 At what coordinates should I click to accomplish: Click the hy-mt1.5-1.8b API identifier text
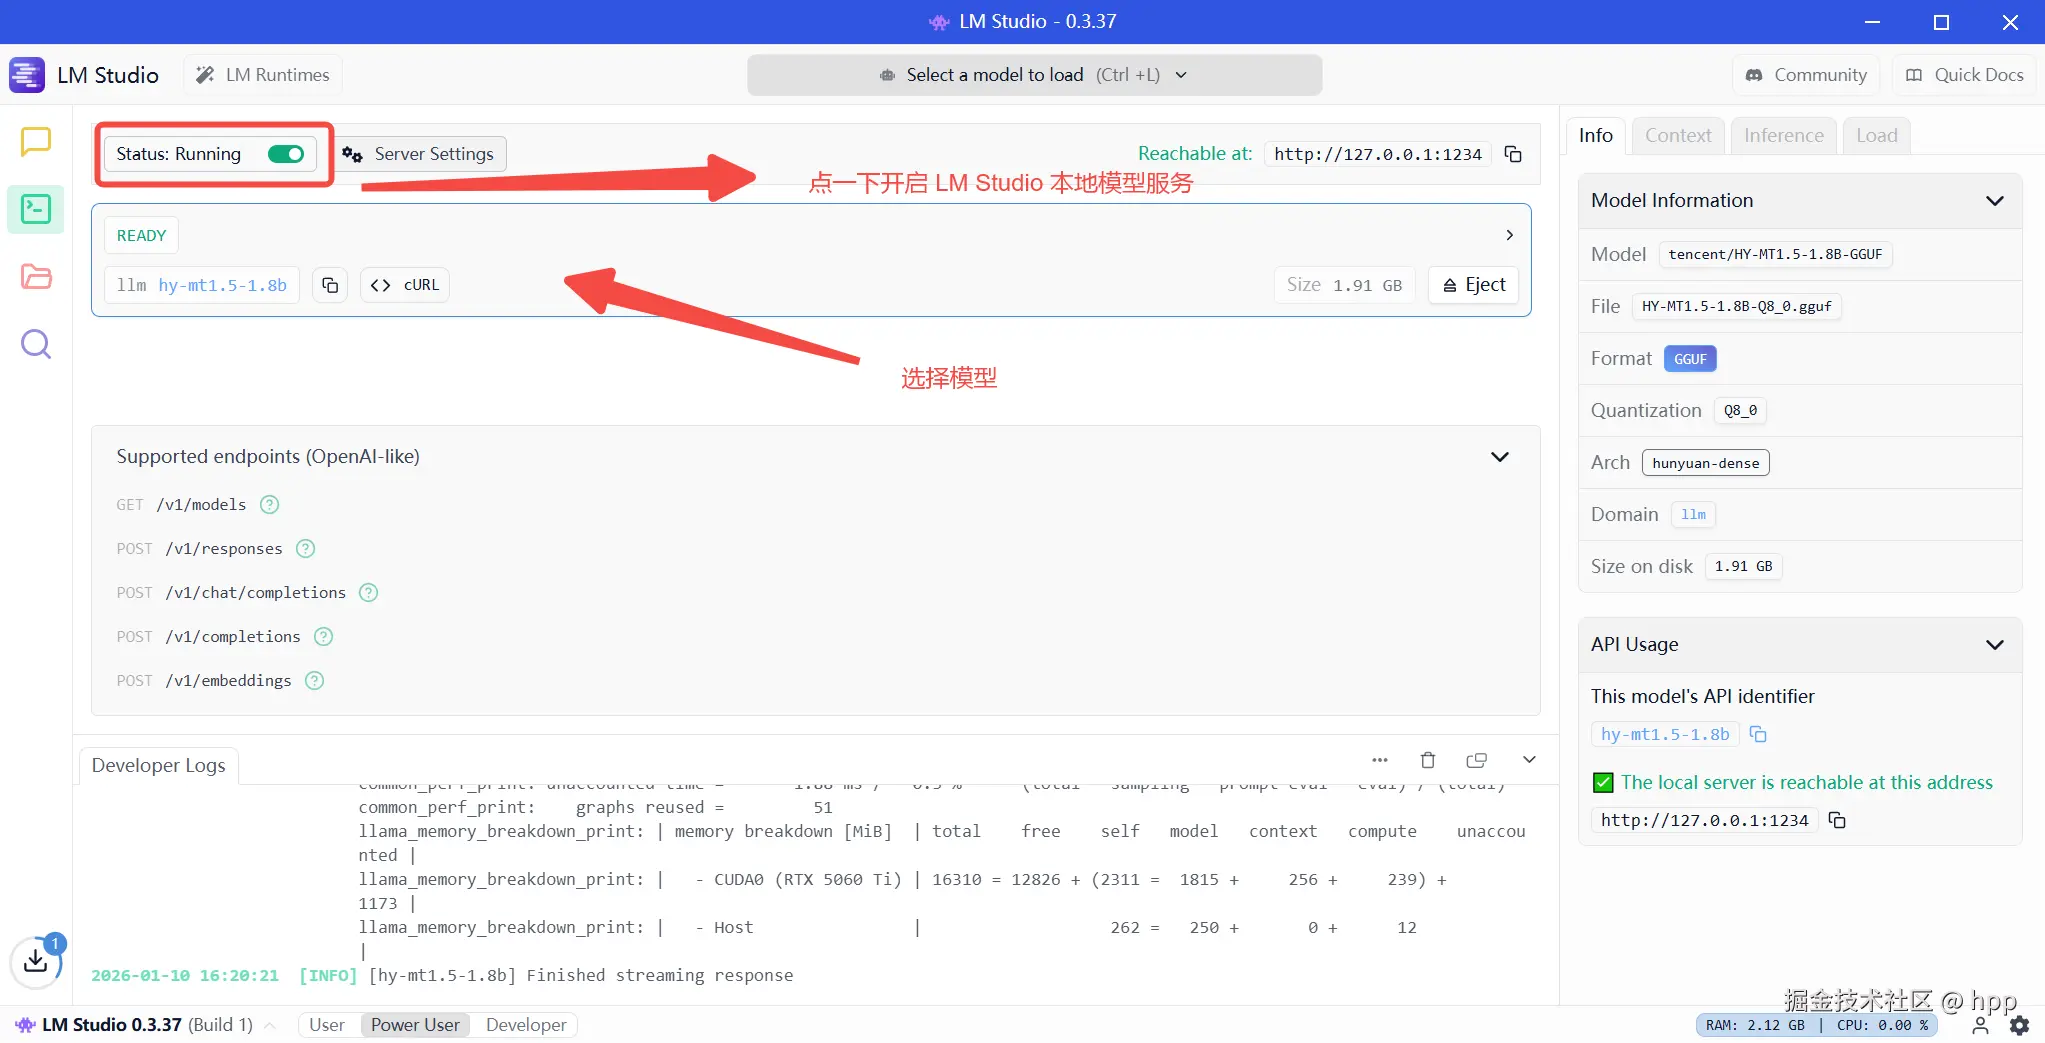pyautogui.click(x=1665, y=735)
